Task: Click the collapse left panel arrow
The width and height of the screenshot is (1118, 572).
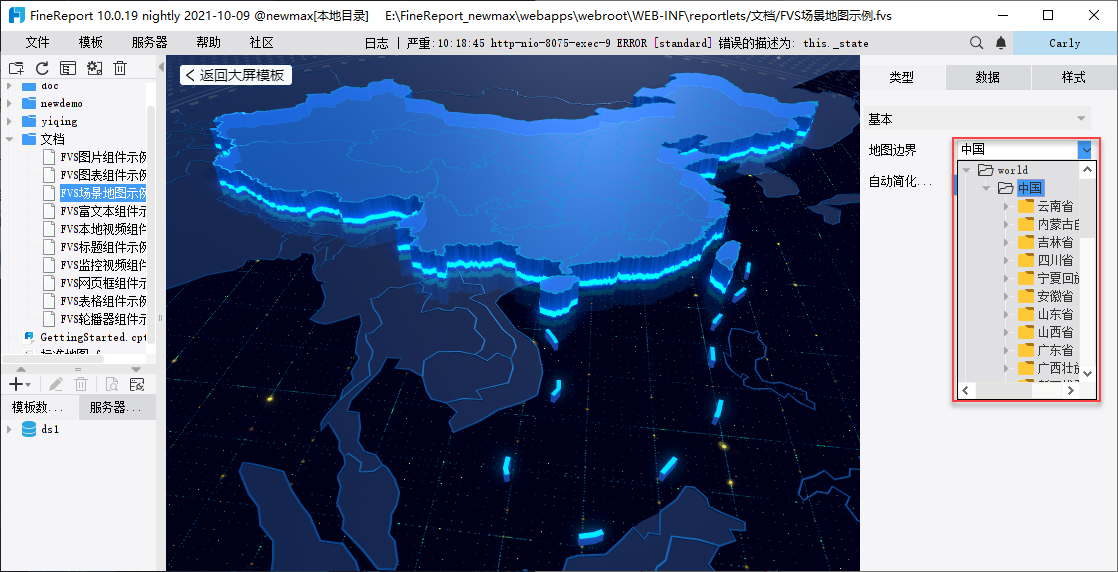Action: (x=161, y=67)
